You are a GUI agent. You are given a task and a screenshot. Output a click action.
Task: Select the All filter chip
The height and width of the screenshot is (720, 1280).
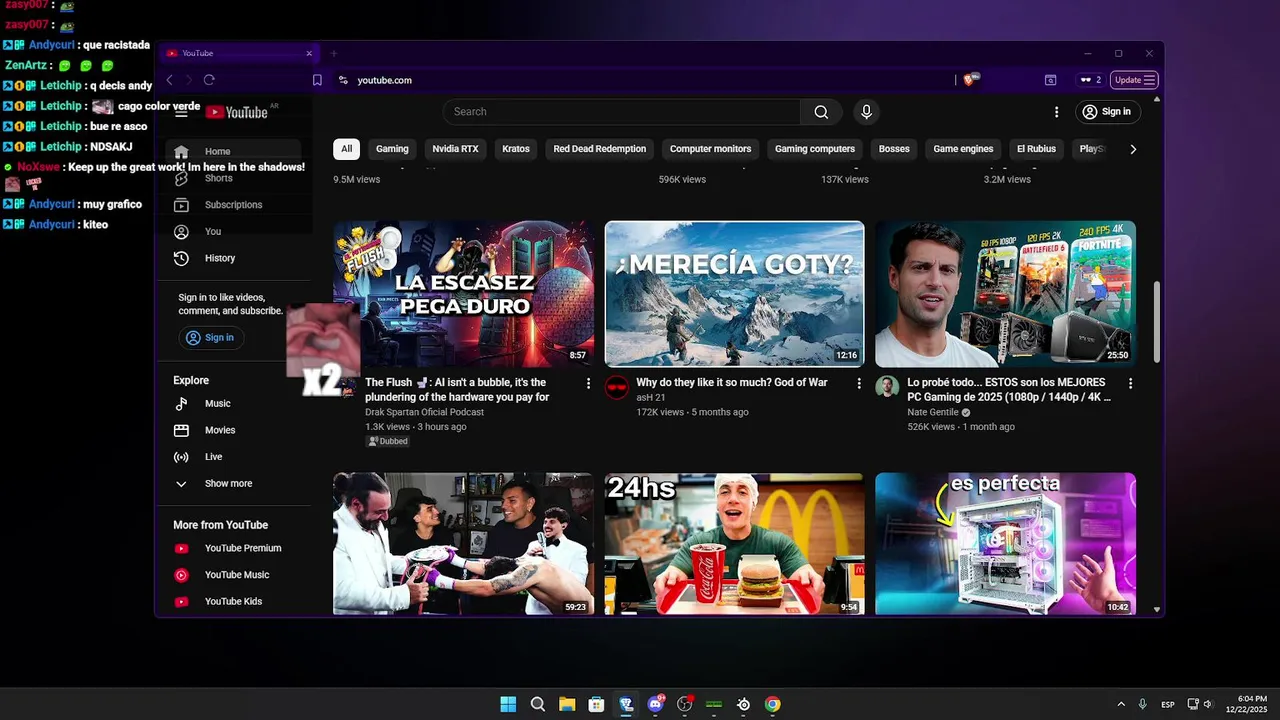coord(346,149)
